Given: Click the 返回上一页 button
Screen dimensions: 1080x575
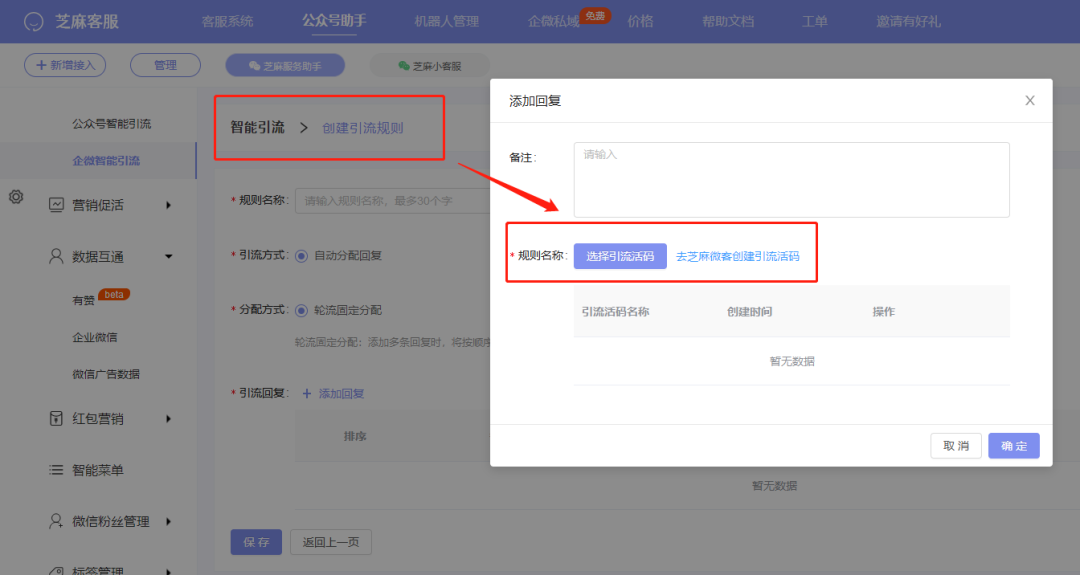Looking at the screenshot, I should click(331, 542).
